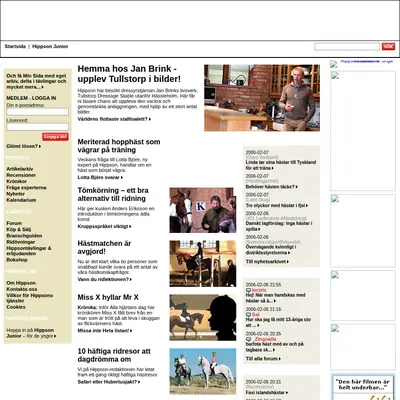
Task: Open the Hippson Junior navigation link
Action: [50, 46]
